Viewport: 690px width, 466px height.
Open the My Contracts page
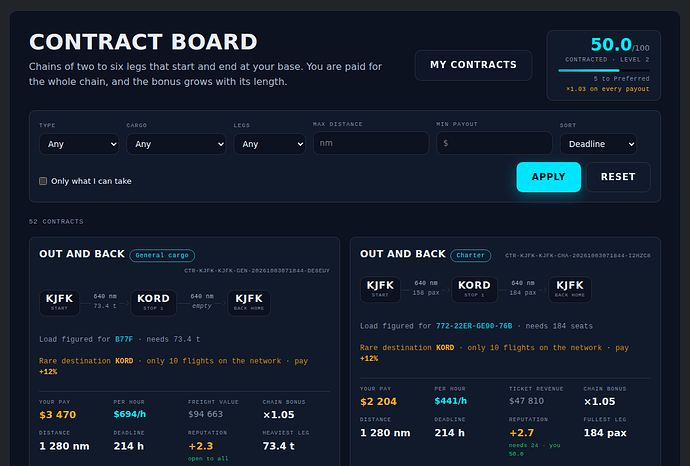[x=473, y=65]
